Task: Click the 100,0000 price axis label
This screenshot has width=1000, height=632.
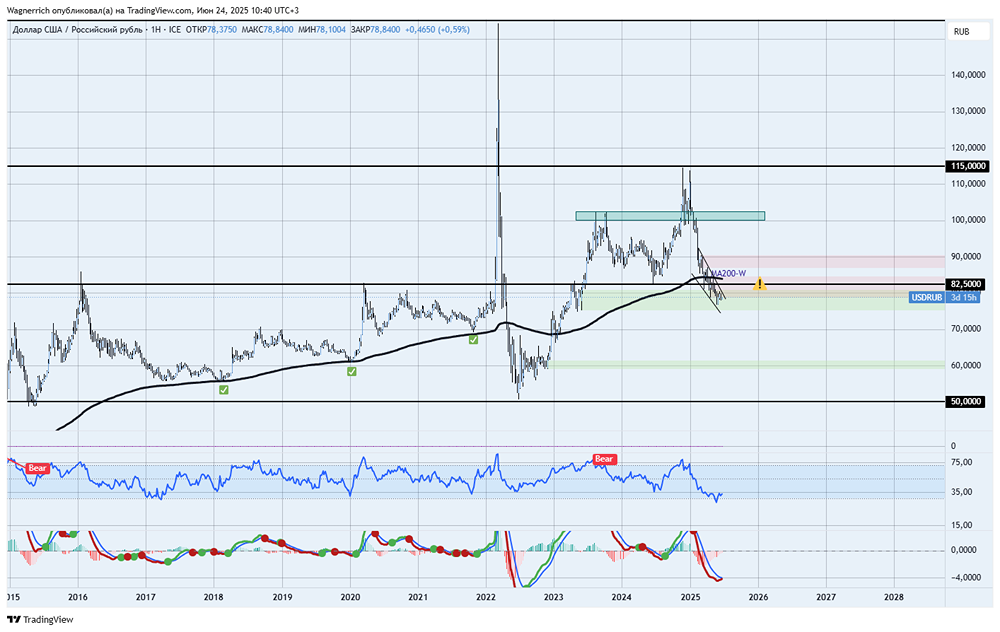Action: 968,220
